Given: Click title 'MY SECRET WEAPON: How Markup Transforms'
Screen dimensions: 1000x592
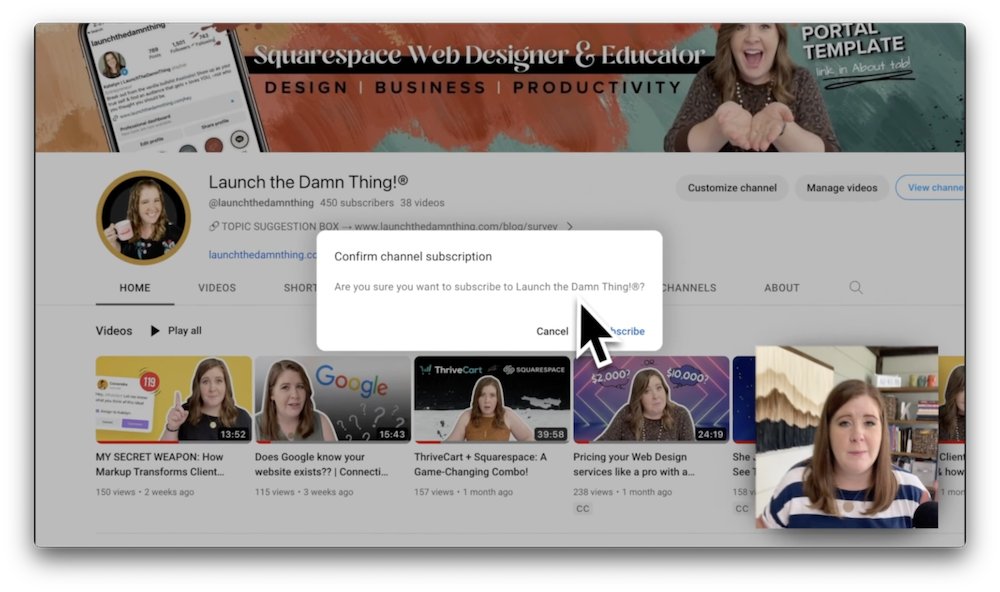Looking at the screenshot, I should (160, 464).
